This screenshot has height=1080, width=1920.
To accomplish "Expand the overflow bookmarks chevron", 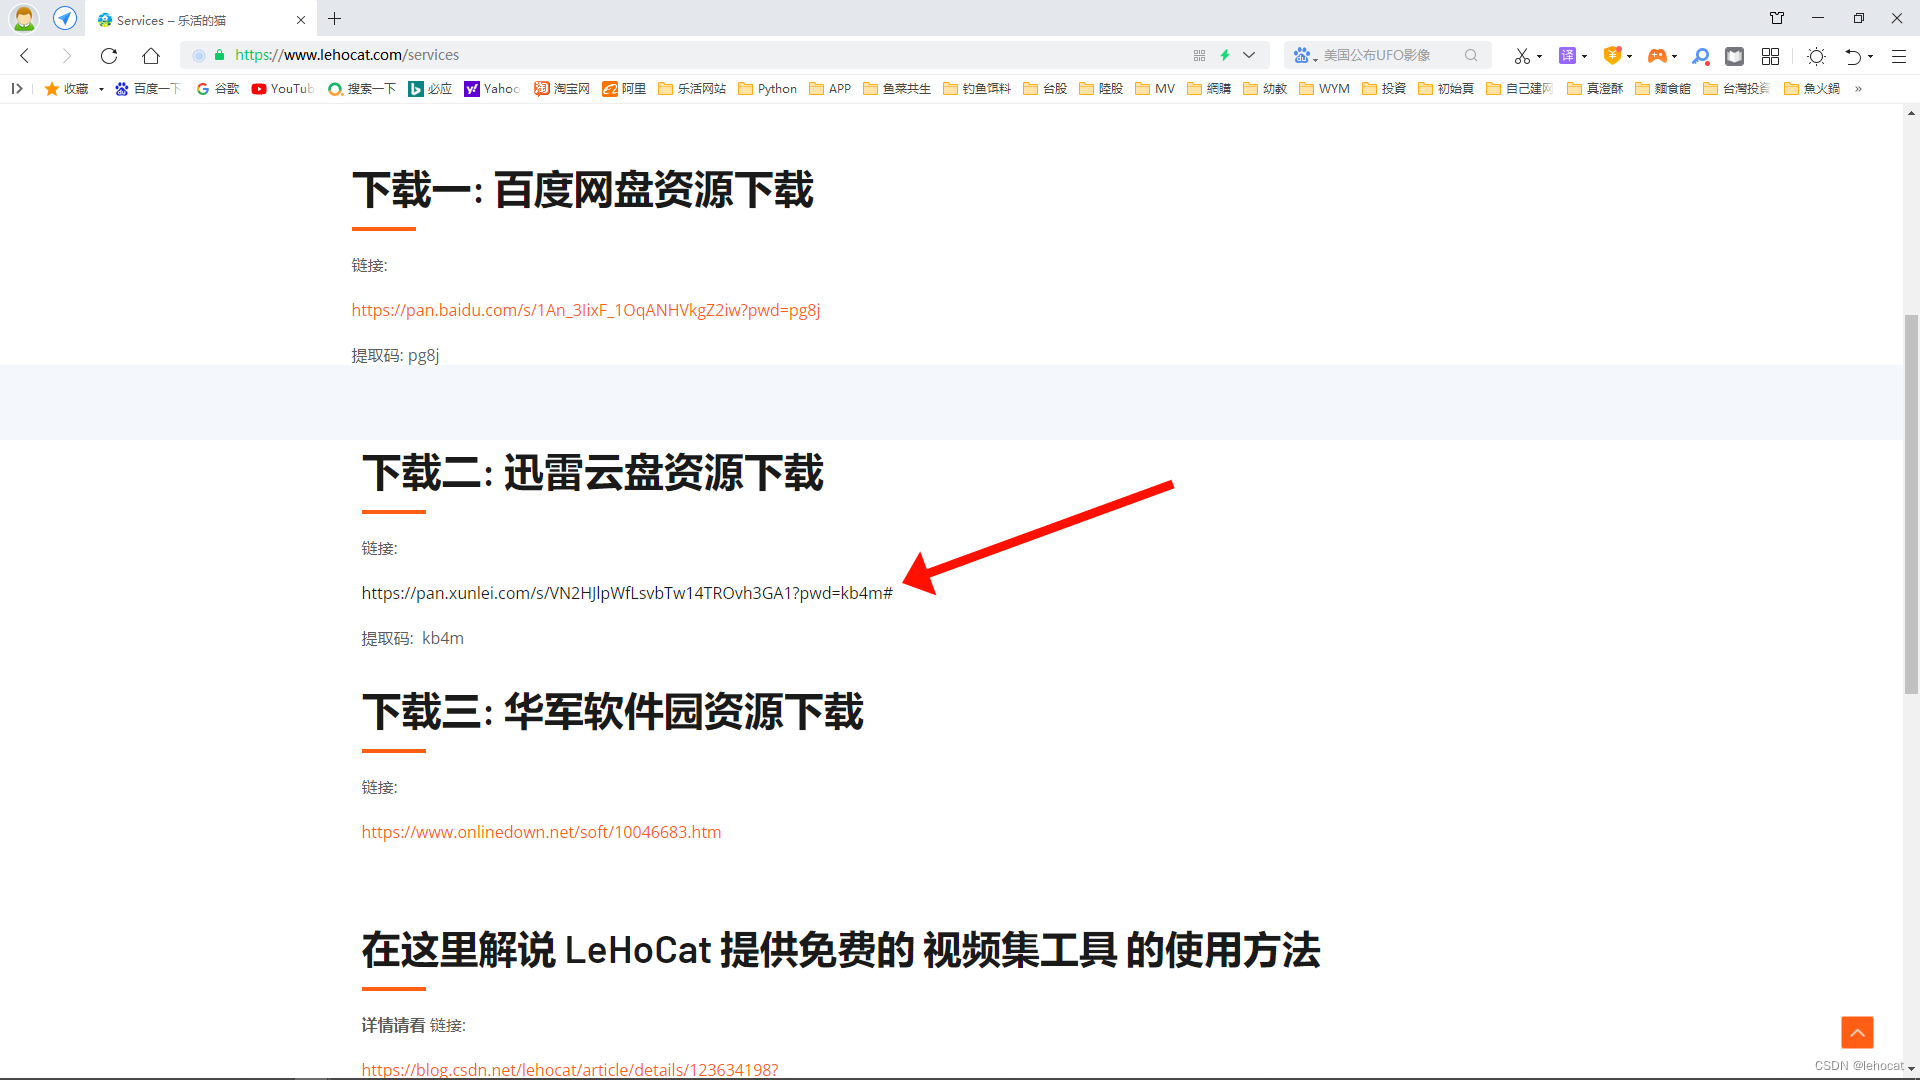I will point(1858,89).
